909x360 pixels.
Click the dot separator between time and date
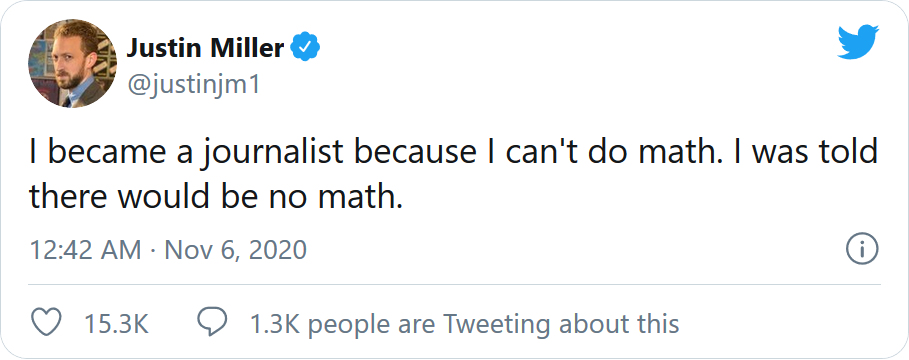[153, 250]
